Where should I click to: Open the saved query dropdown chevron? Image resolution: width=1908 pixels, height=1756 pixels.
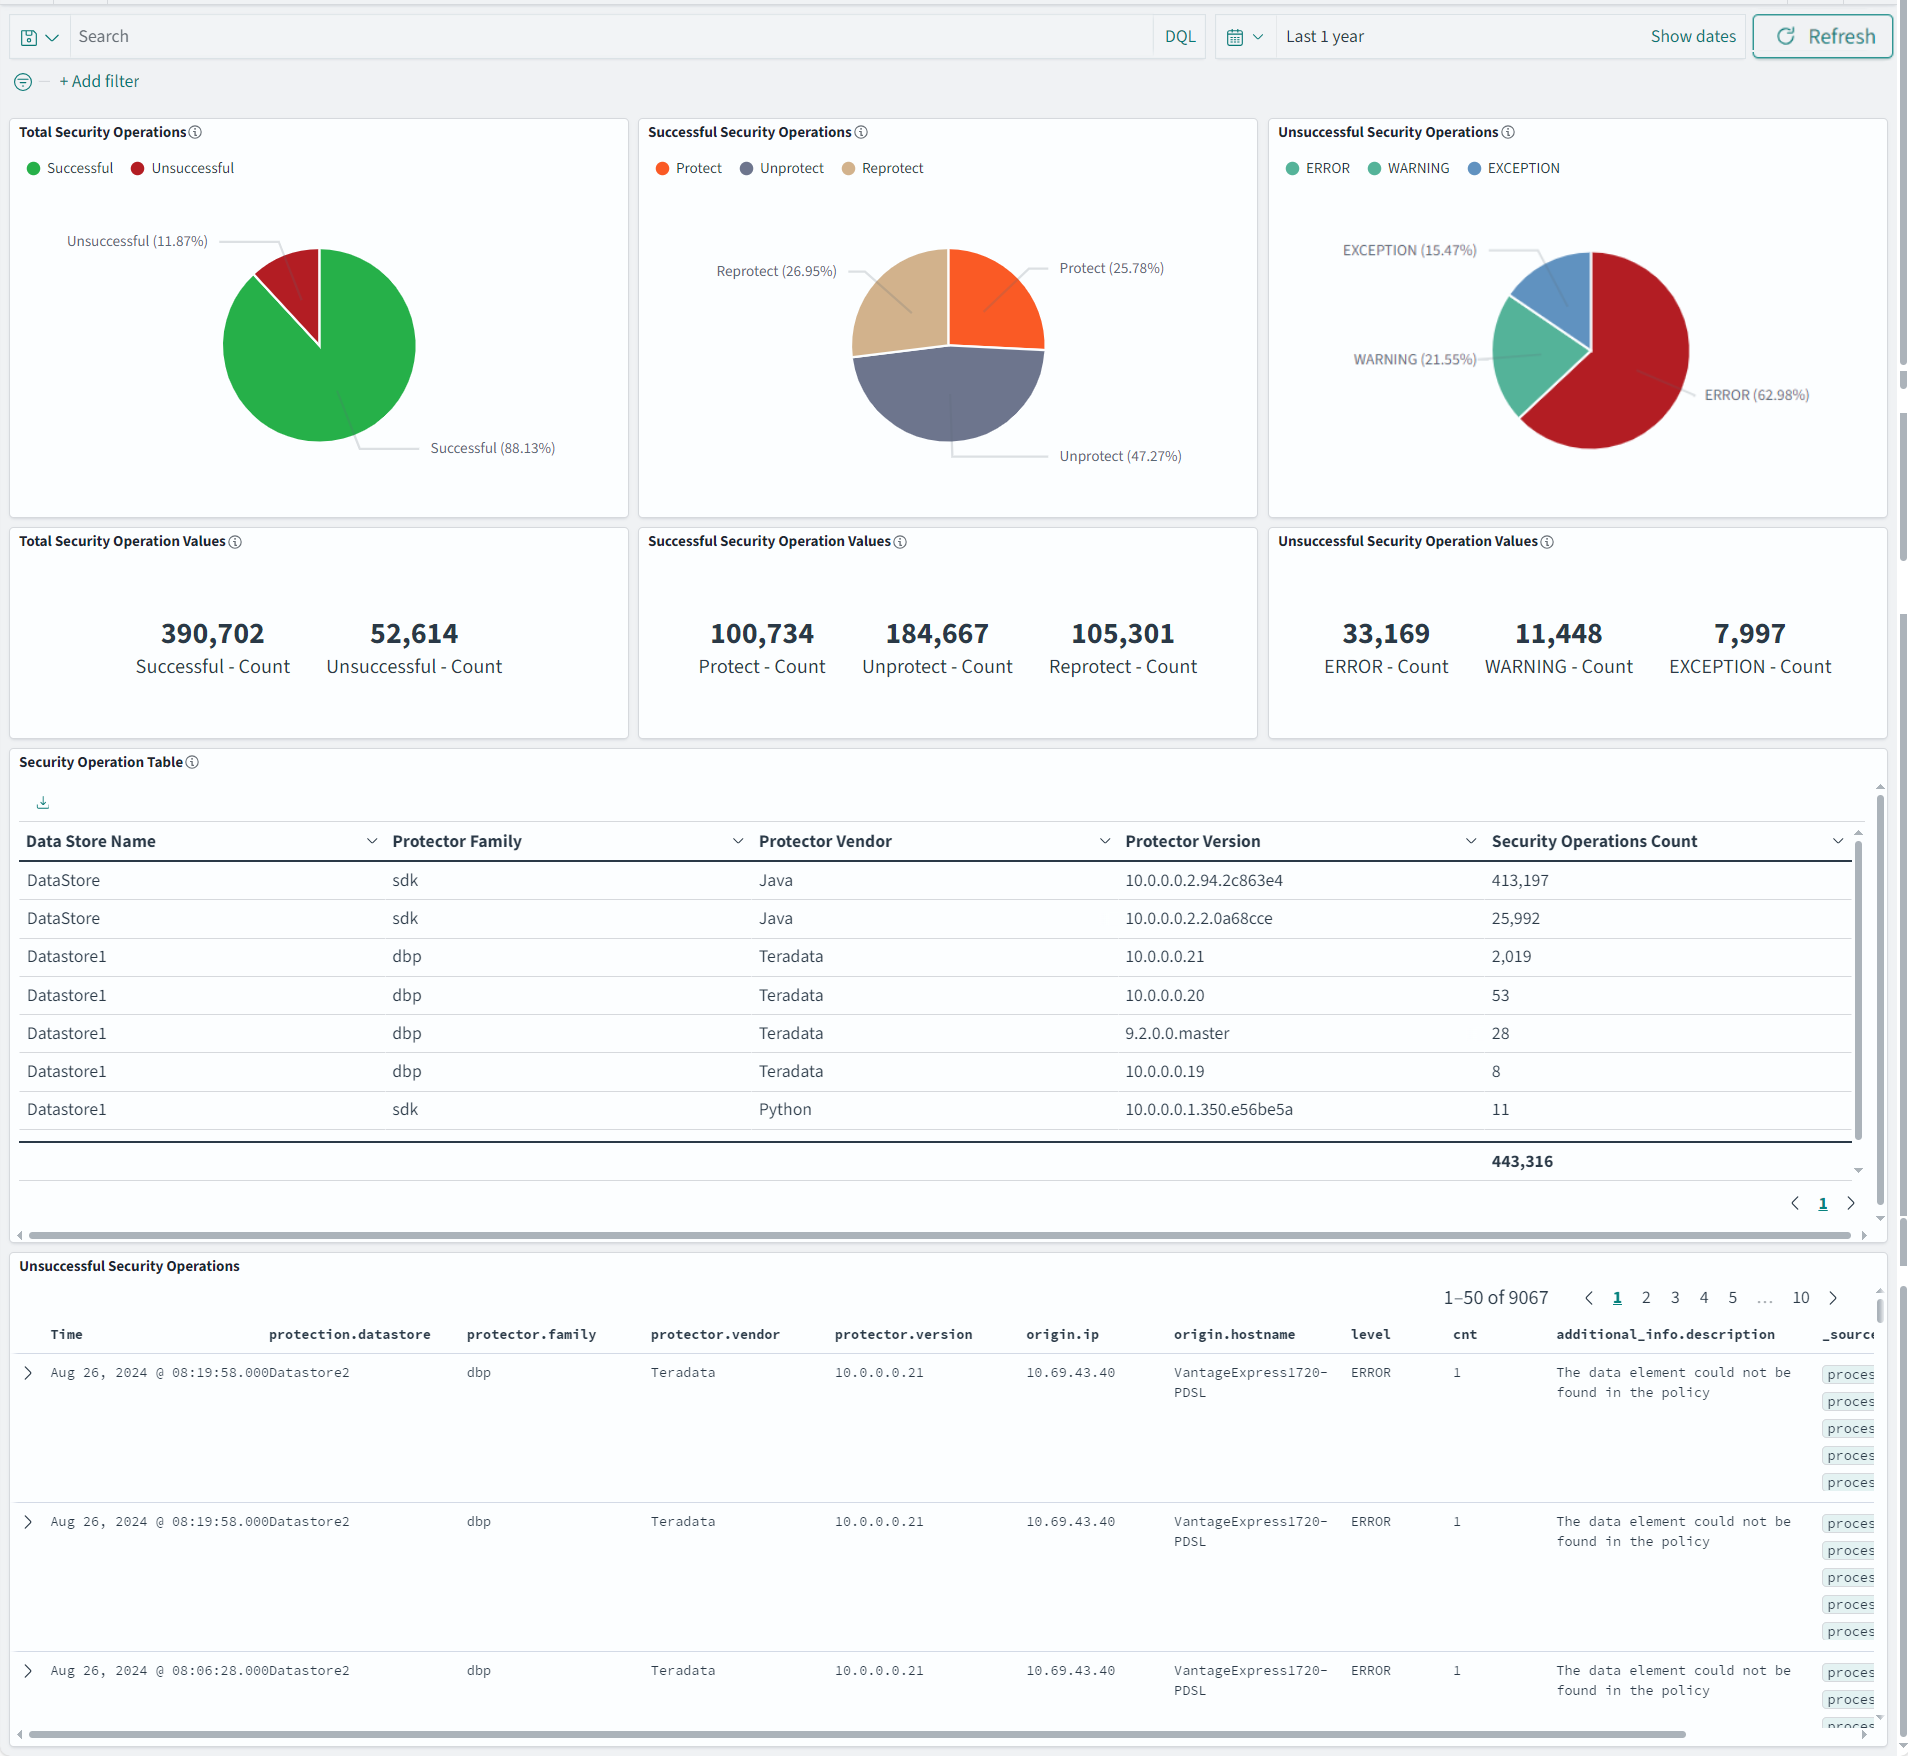50,36
